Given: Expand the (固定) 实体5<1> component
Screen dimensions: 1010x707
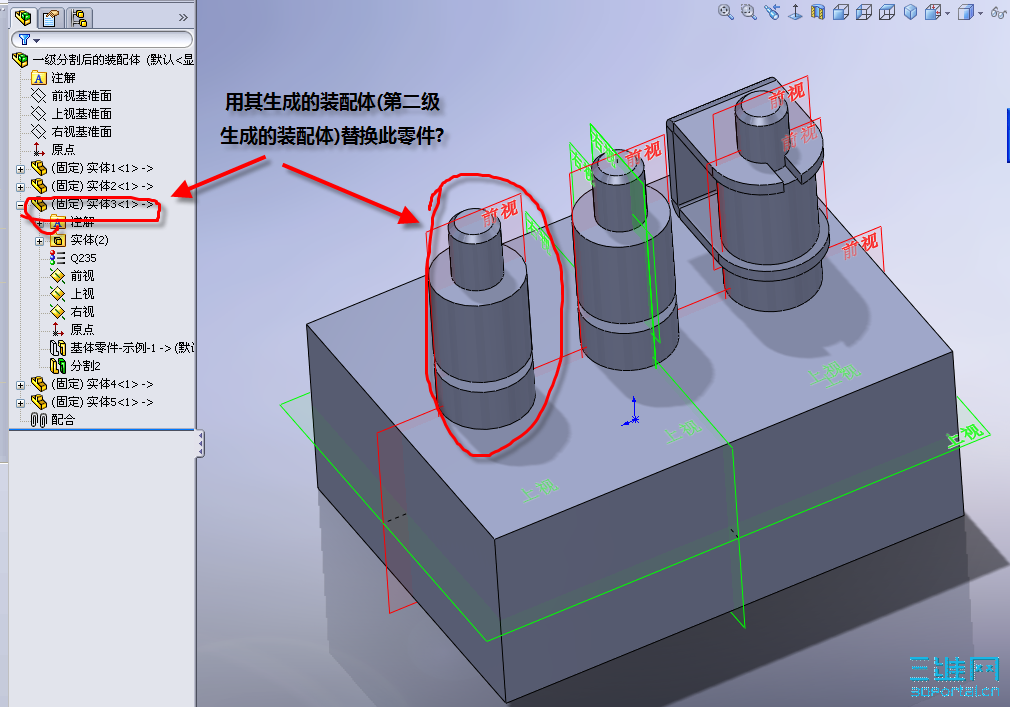Looking at the screenshot, I should click(x=21, y=403).
